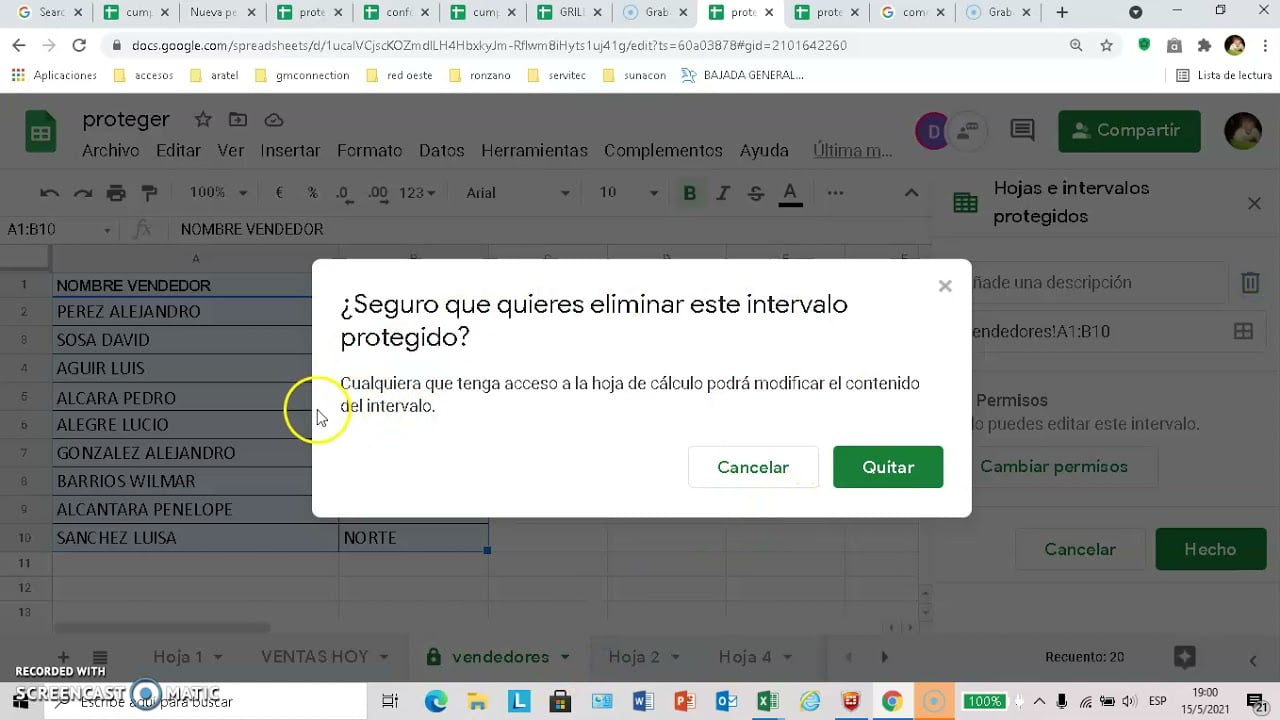1280x720 pixels.
Task: Click Cambiar permisos button
Action: click(x=1054, y=466)
